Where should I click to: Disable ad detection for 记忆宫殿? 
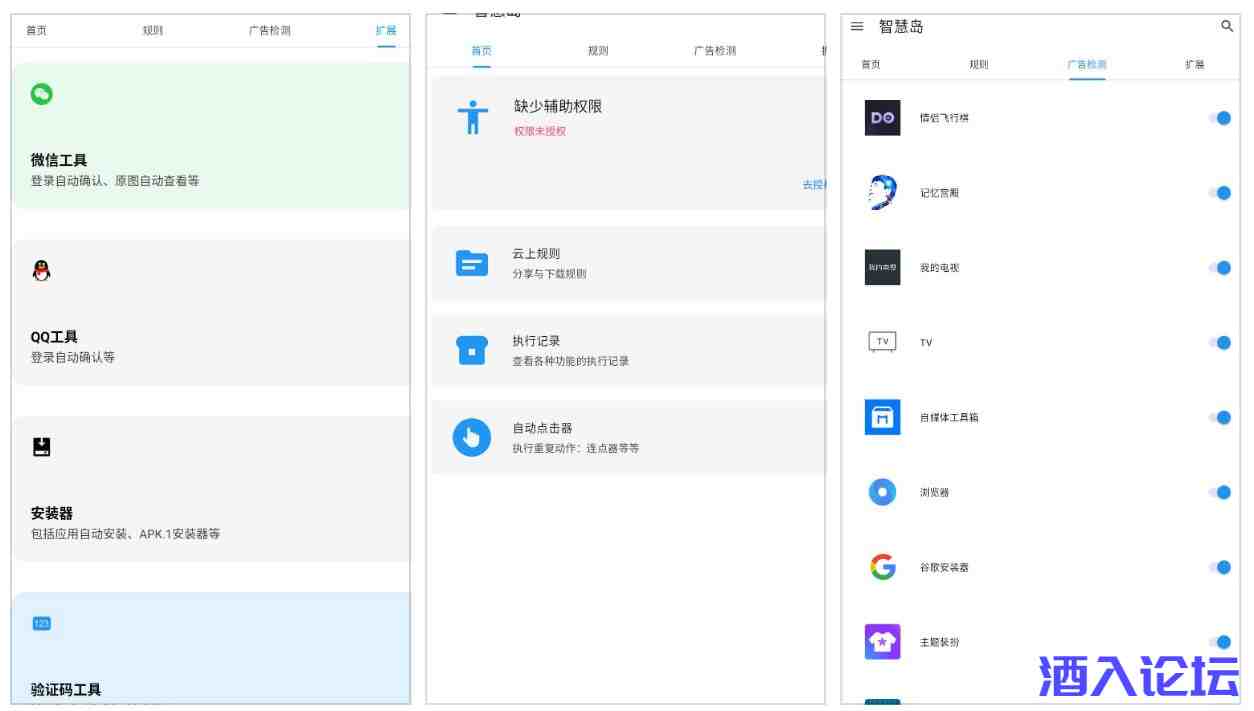click(x=1219, y=193)
